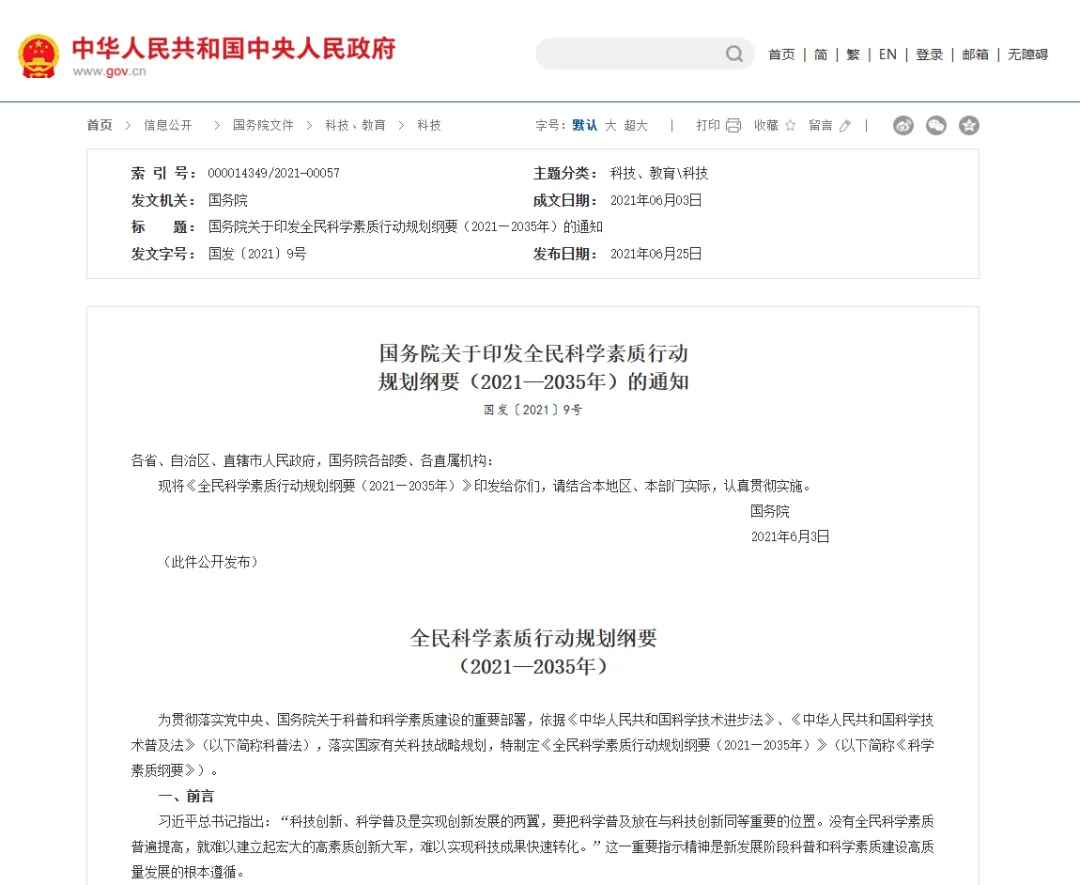Click the 登录 login link
This screenshot has width=1080, height=885.
tap(929, 54)
